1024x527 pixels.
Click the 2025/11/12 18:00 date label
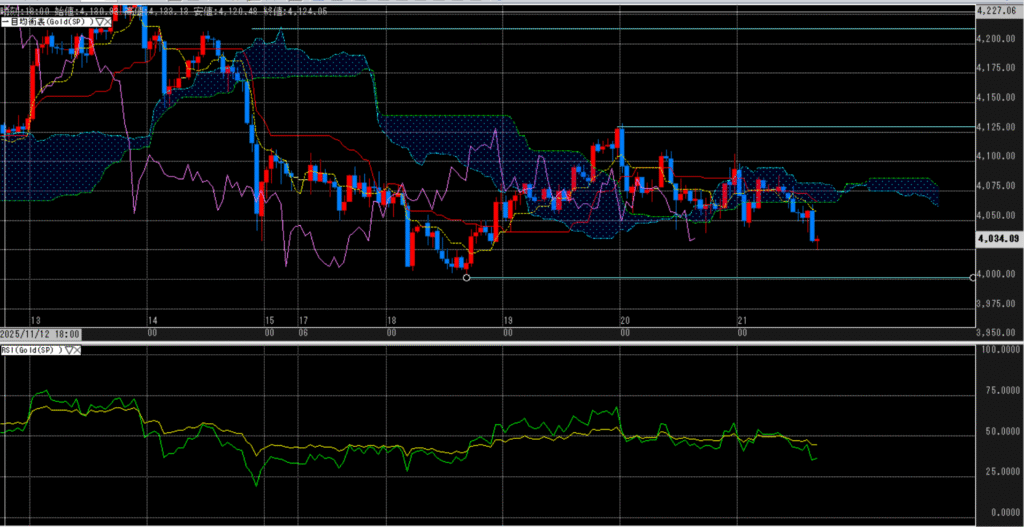(40, 333)
